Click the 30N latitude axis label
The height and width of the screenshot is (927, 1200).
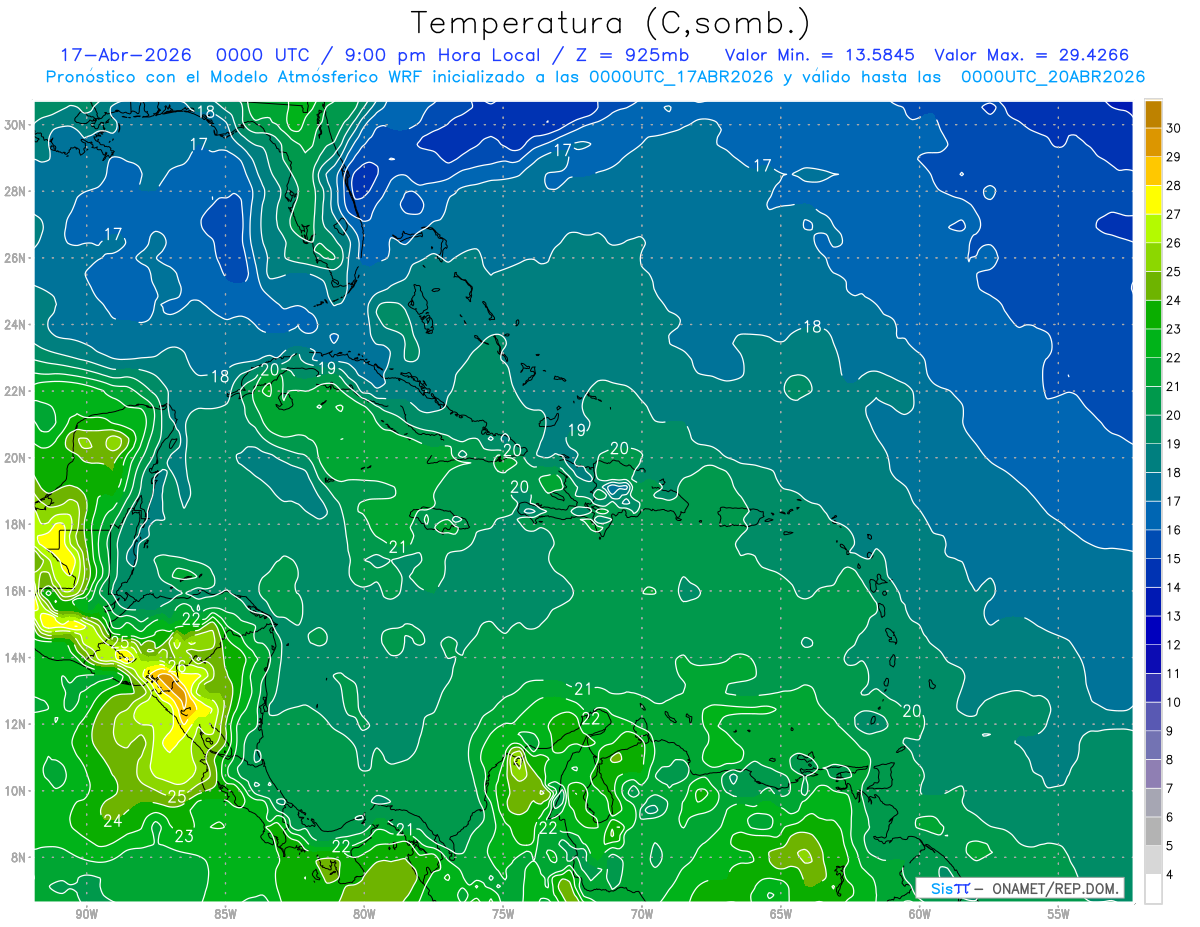click(x=16, y=124)
